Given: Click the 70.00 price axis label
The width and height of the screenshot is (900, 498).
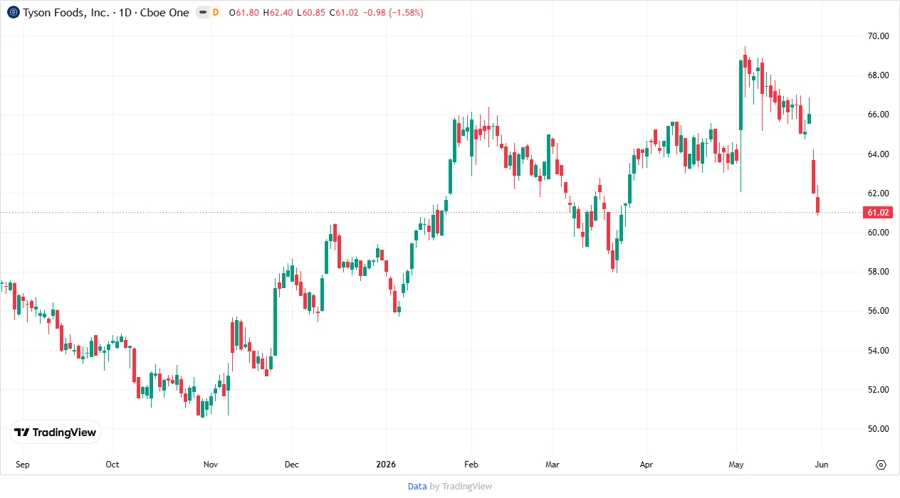Looking at the screenshot, I should pos(878,36).
